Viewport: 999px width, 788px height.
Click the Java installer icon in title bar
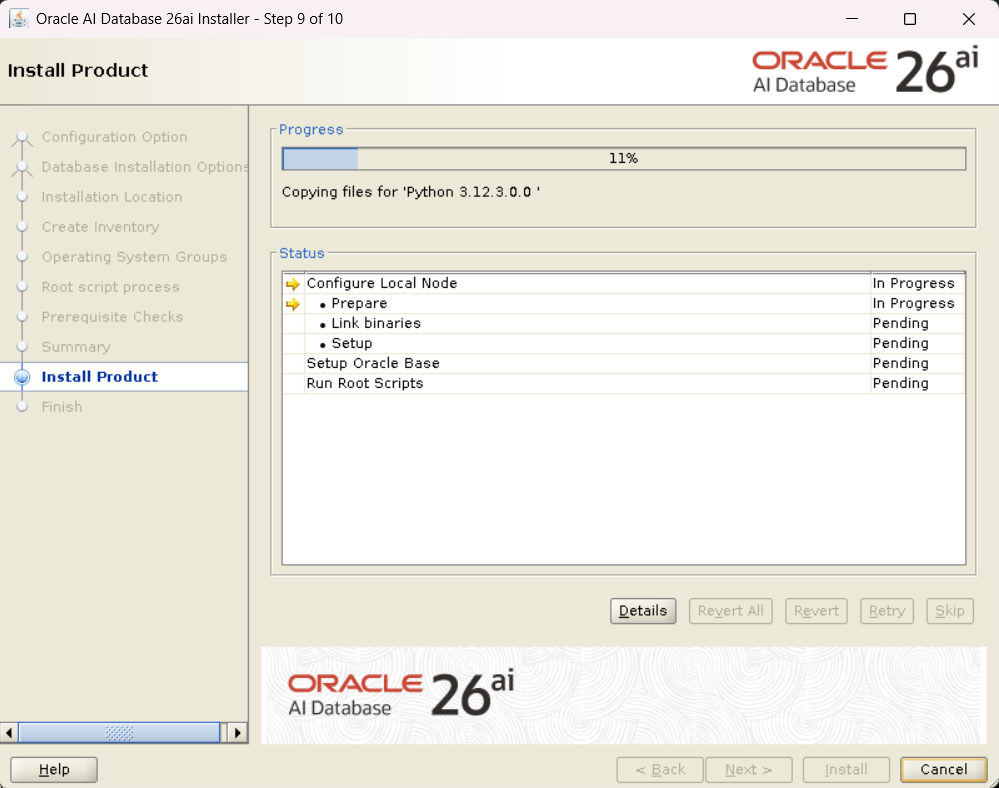click(18, 19)
